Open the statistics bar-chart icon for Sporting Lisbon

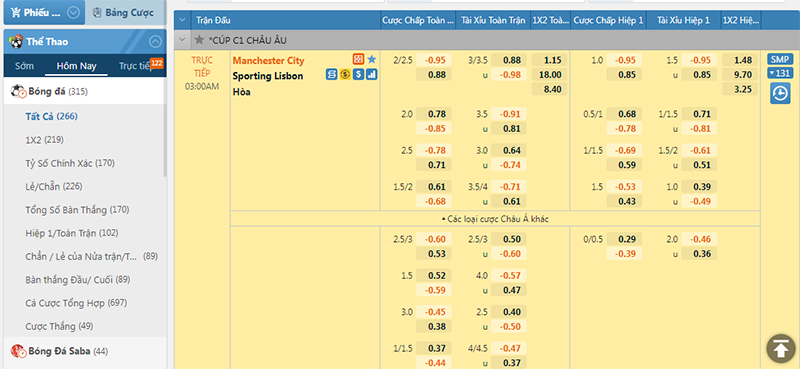pyautogui.click(x=371, y=75)
